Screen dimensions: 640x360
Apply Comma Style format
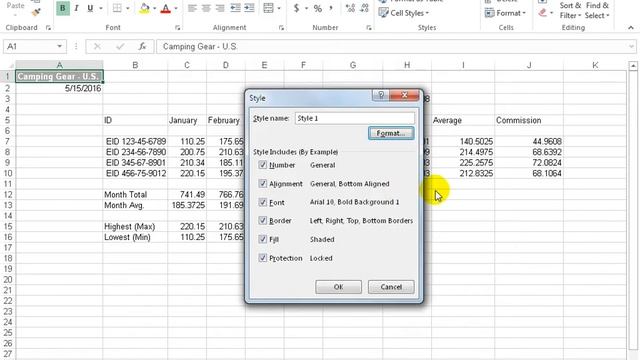331,8
